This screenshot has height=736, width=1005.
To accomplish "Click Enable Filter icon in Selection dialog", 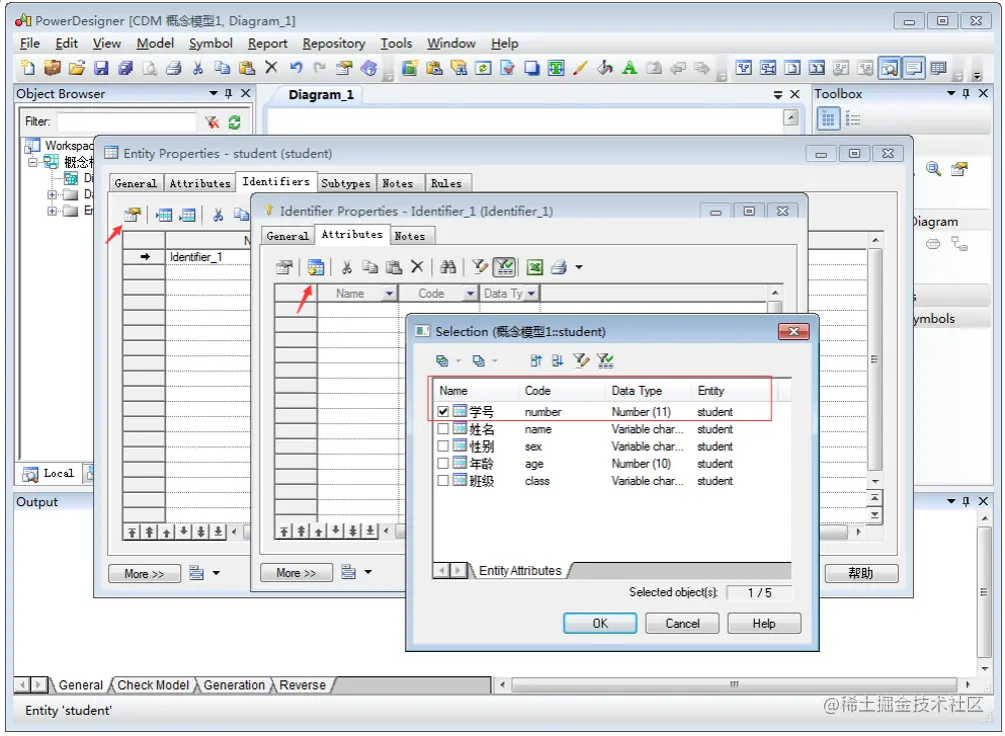I will pos(604,360).
